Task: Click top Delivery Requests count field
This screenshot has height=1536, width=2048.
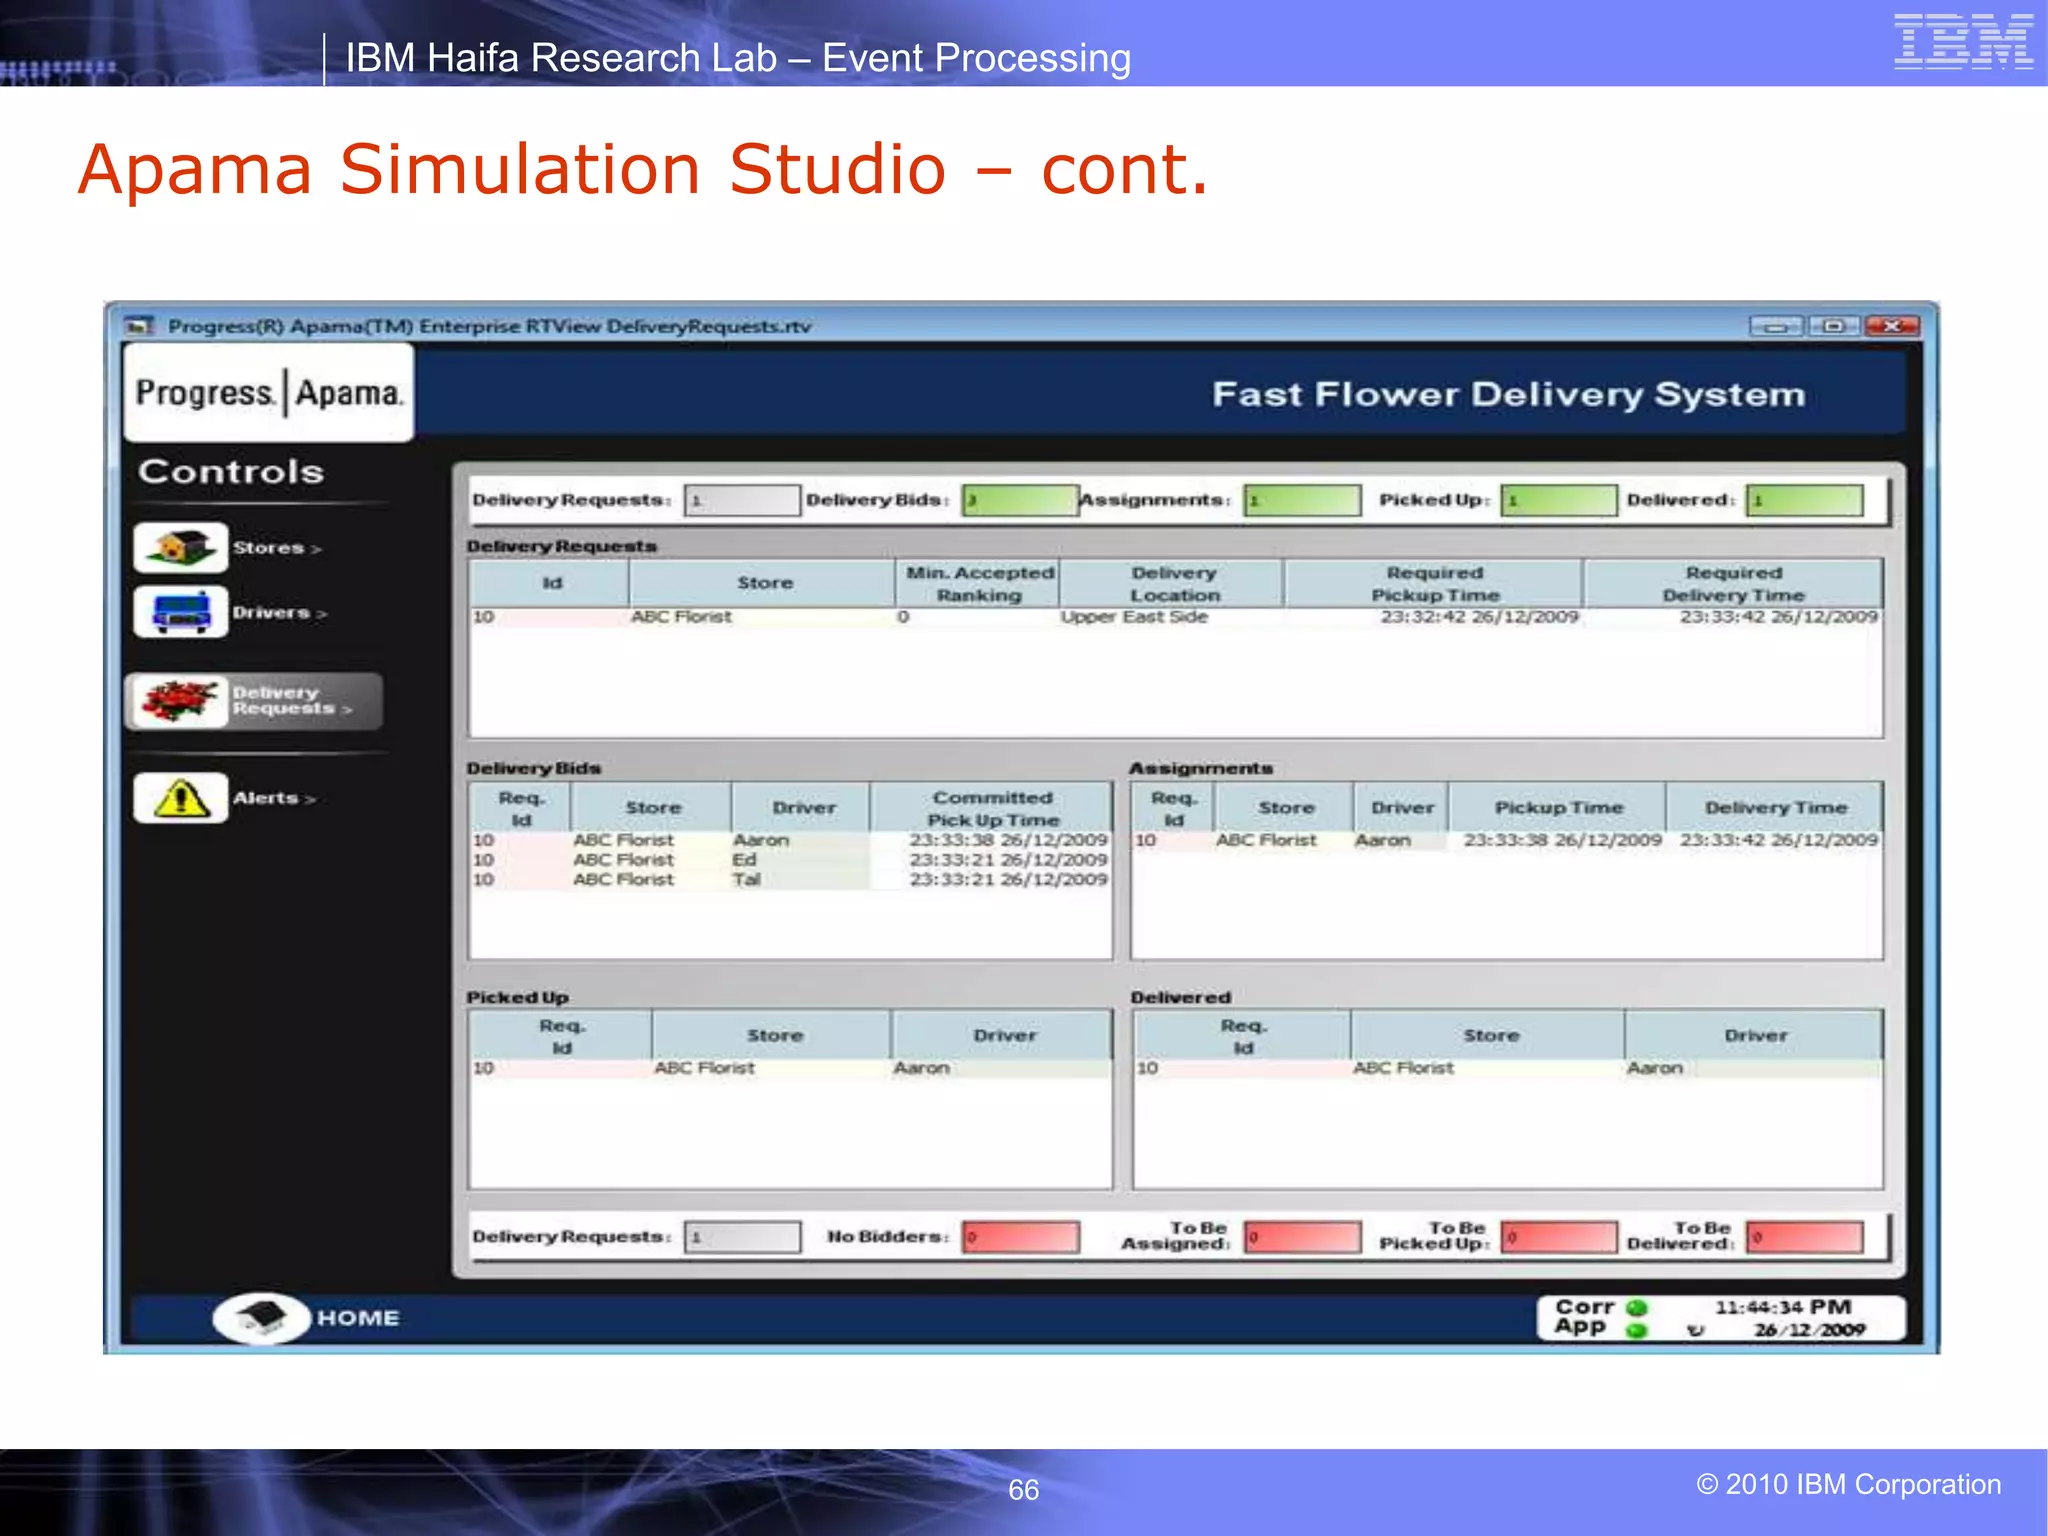Action: (742, 500)
